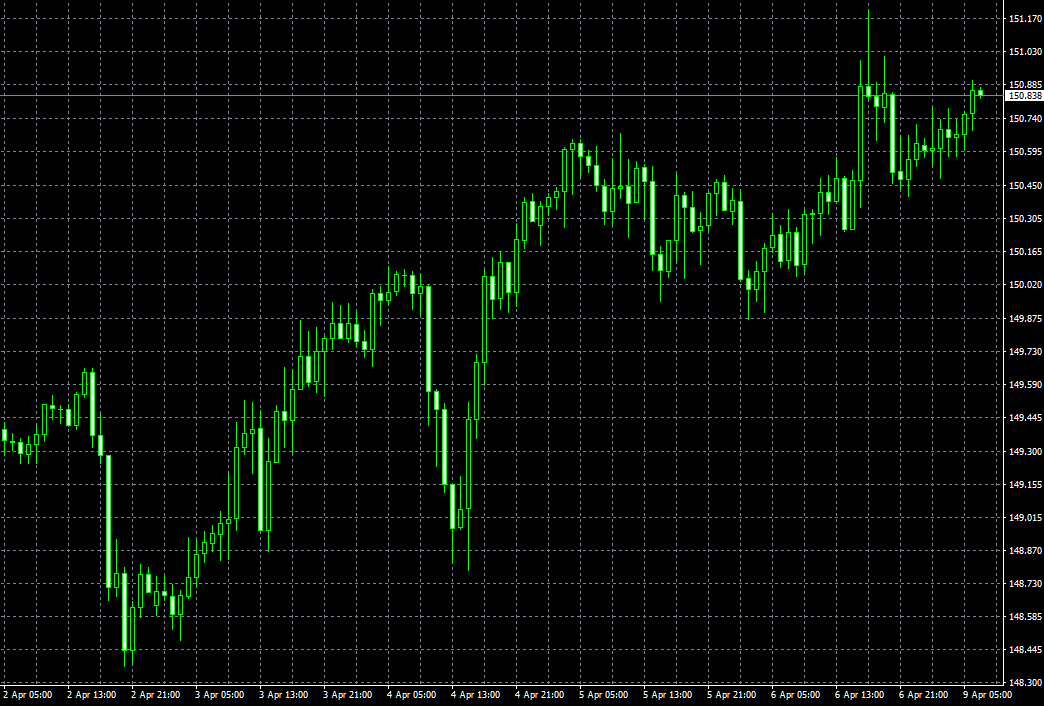Click the 151.030 price axis label
Screen dimensions: 1044x706
pos(1025,52)
